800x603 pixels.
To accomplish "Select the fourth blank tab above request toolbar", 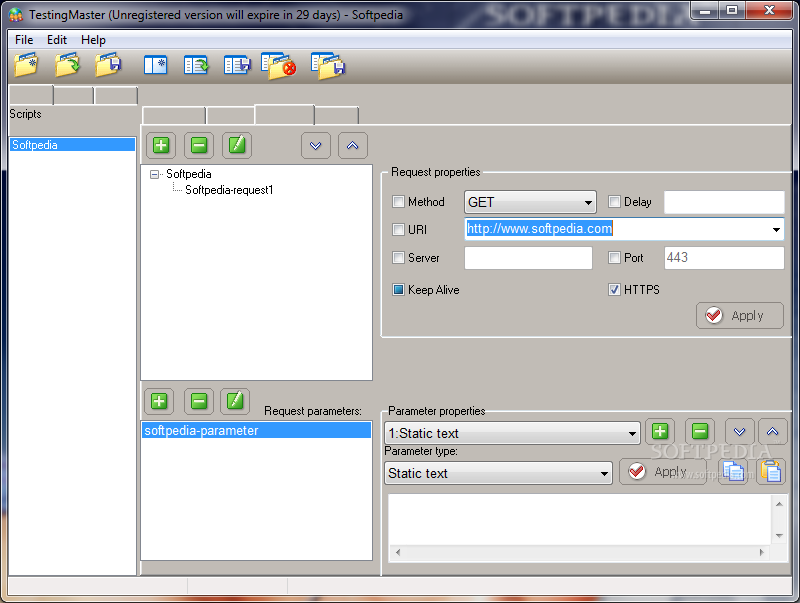I will 337,115.
